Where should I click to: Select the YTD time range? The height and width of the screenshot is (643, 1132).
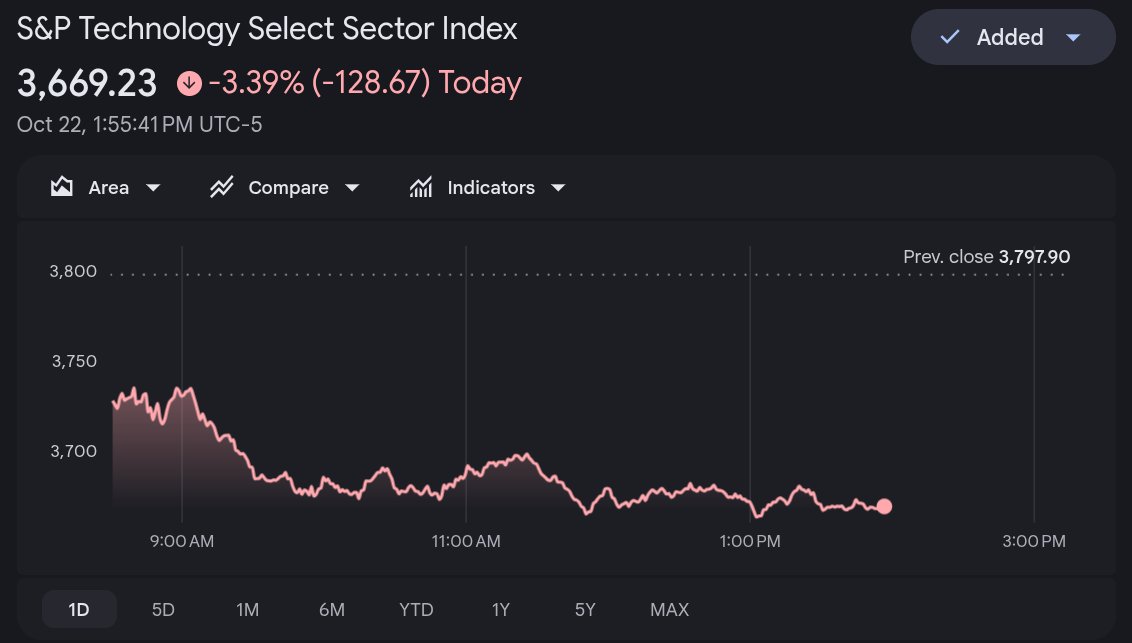click(x=417, y=609)
